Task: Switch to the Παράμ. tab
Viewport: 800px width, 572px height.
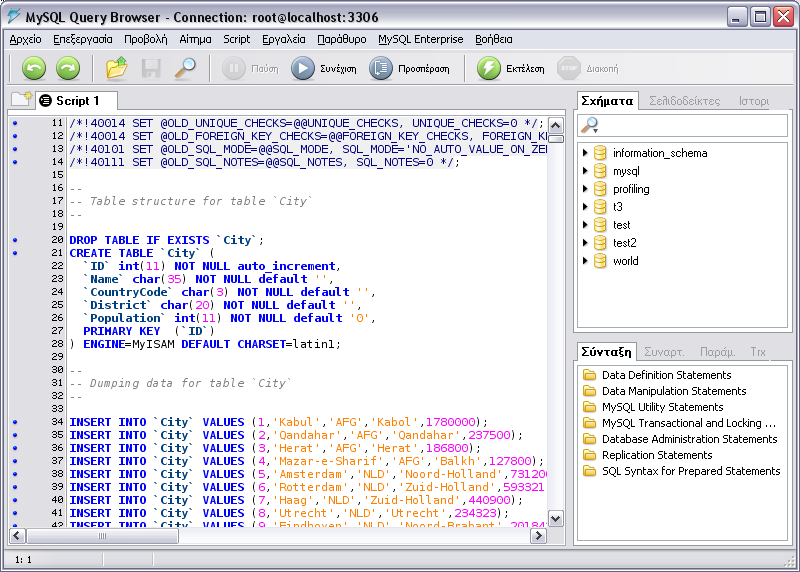Action: point(717,352)
